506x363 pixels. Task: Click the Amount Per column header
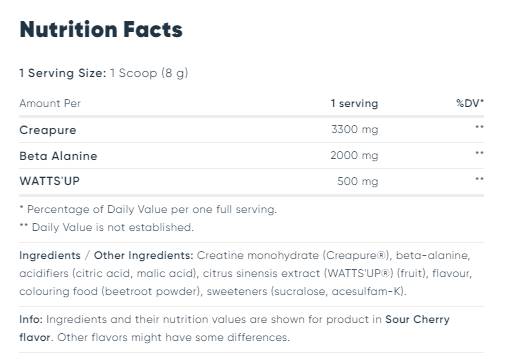[x=50, y=103]
